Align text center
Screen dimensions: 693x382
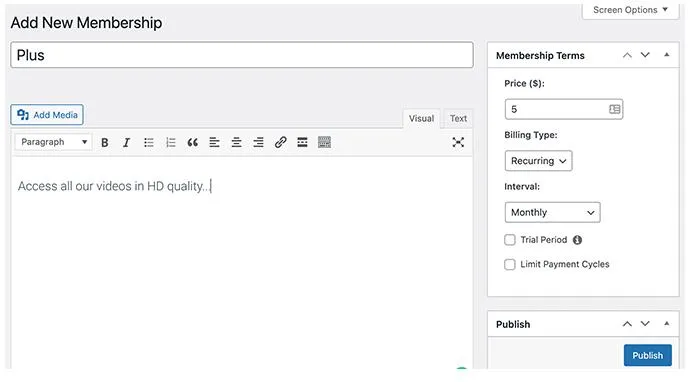[236, 142]
